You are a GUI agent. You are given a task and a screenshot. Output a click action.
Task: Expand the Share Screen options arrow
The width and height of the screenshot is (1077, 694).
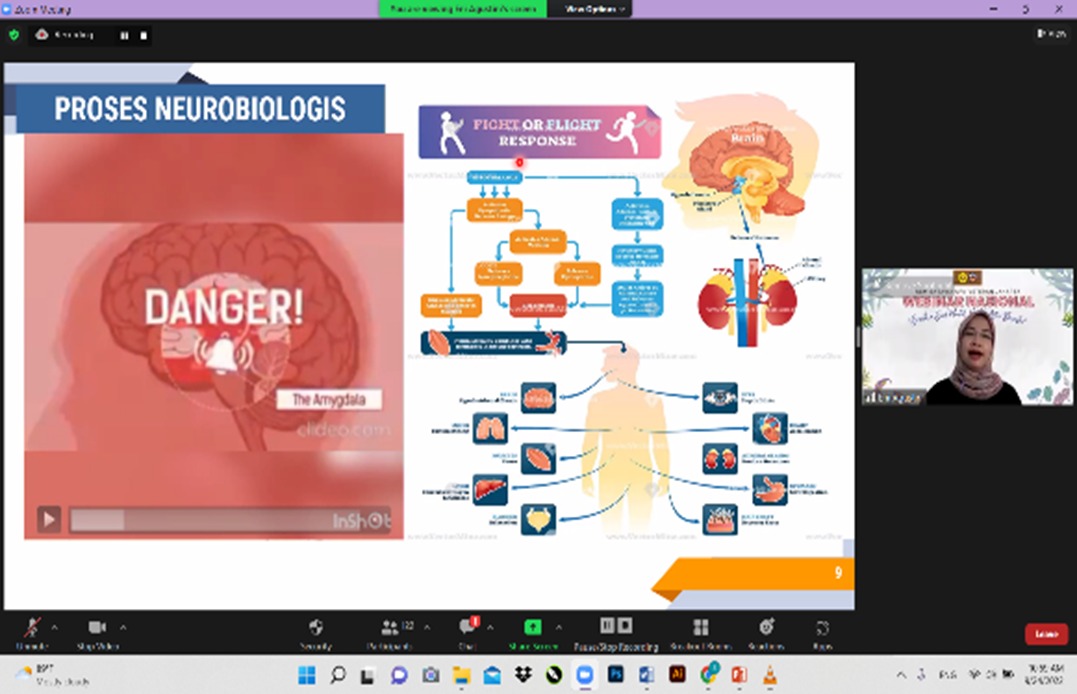pos(558,628)
